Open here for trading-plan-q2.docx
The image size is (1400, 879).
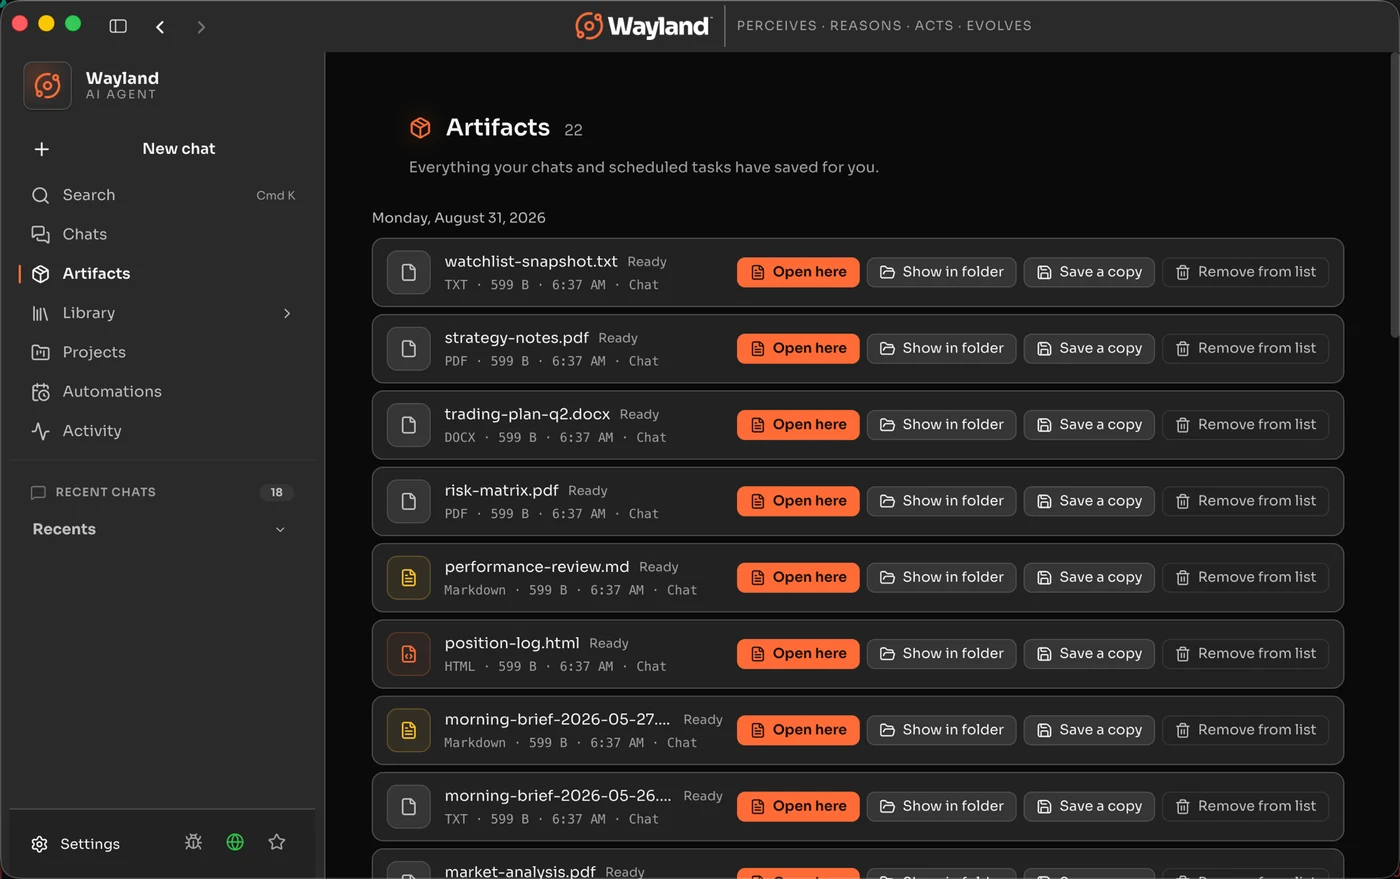tap(798, 424)
